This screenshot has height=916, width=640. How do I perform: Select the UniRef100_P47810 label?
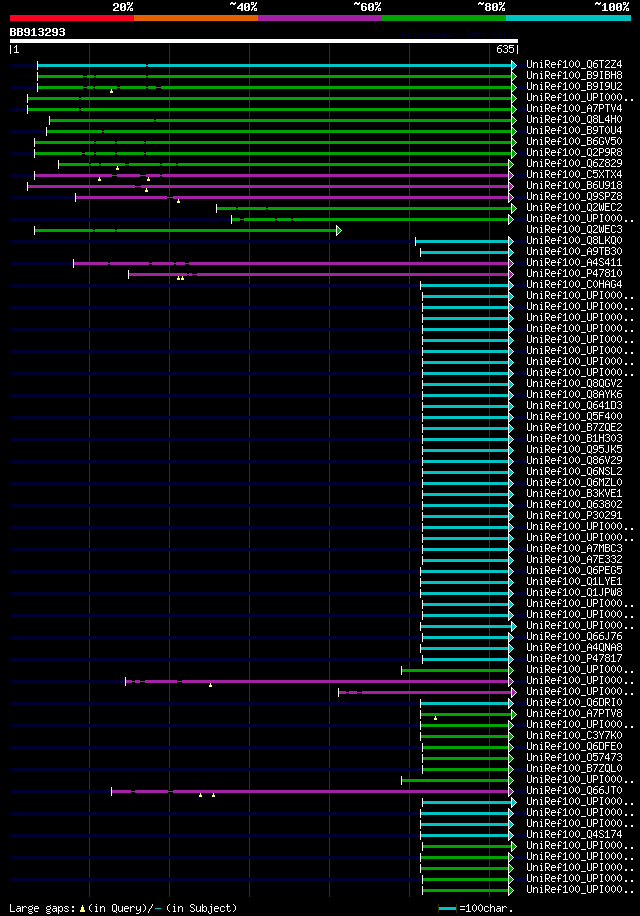point(574,273)
